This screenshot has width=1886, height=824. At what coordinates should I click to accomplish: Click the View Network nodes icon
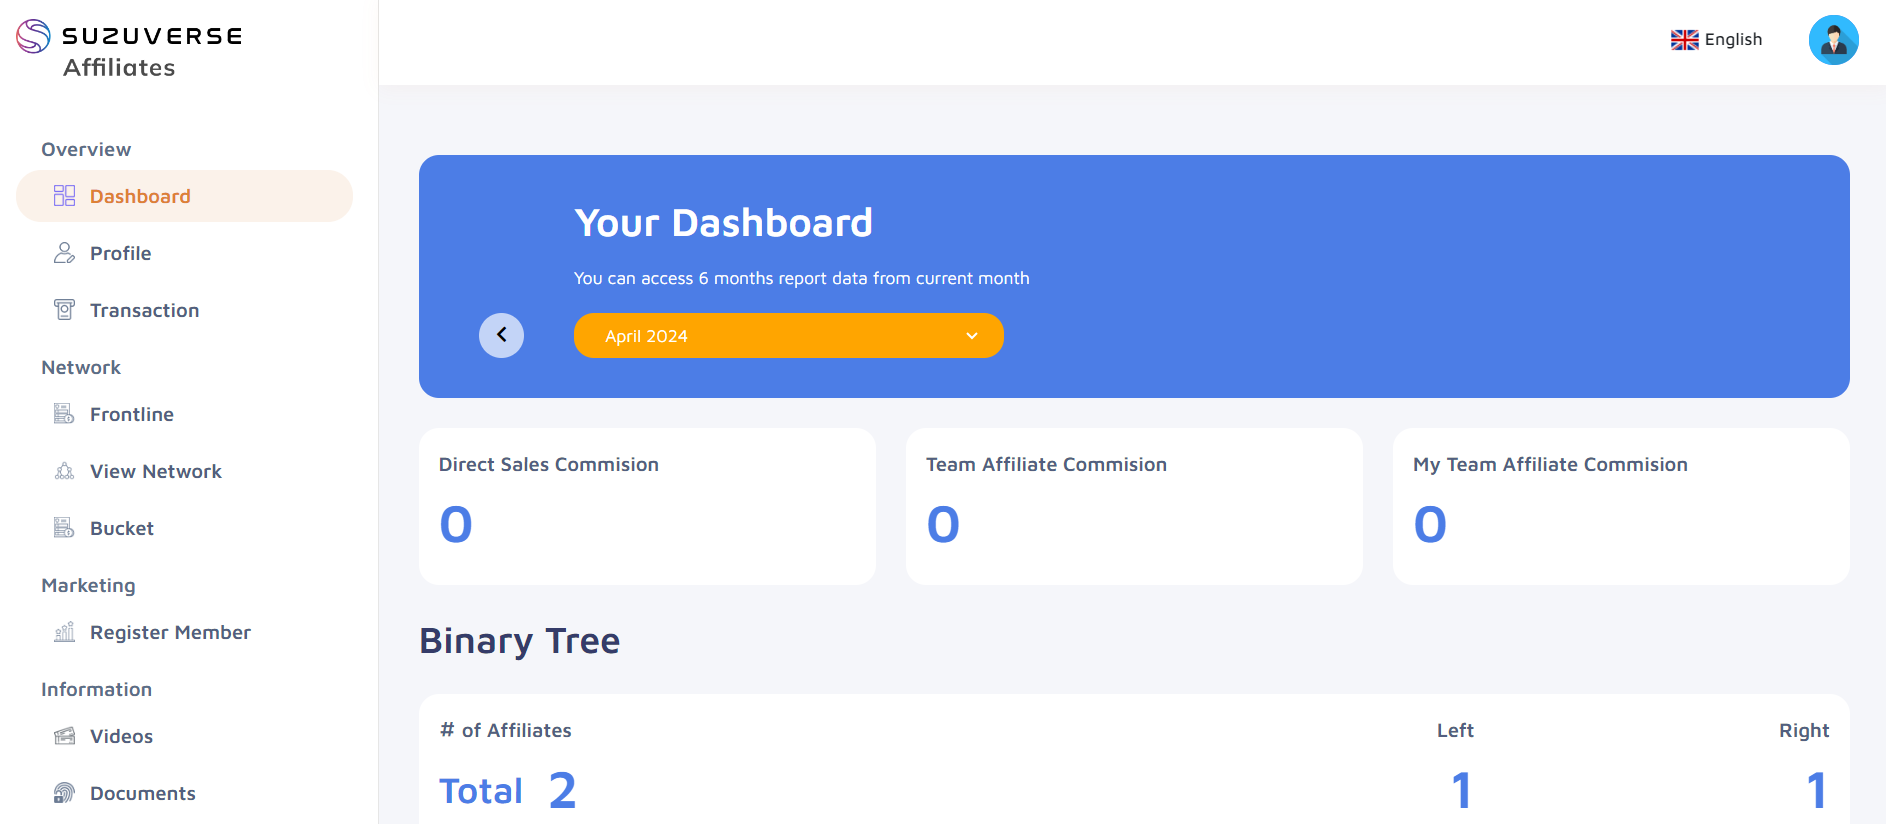click(64, 471)
